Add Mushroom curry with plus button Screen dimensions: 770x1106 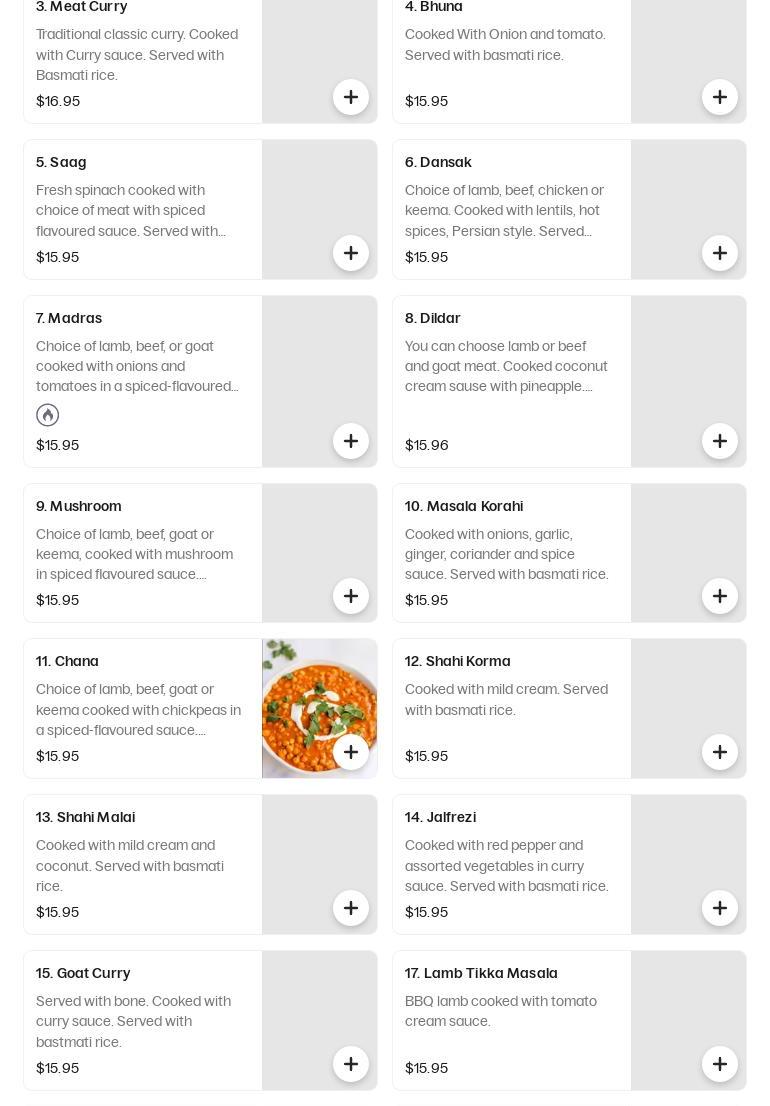coord(350,596)
